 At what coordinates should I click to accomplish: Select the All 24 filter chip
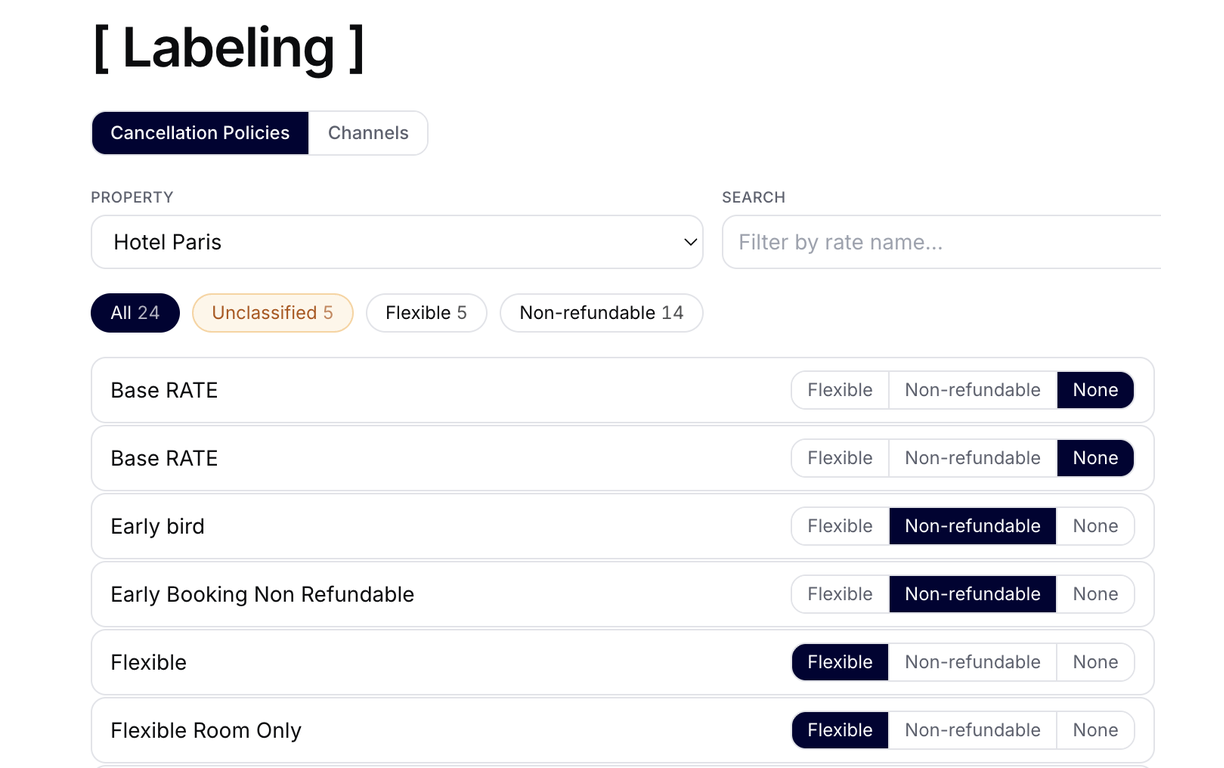coord(135,313)
